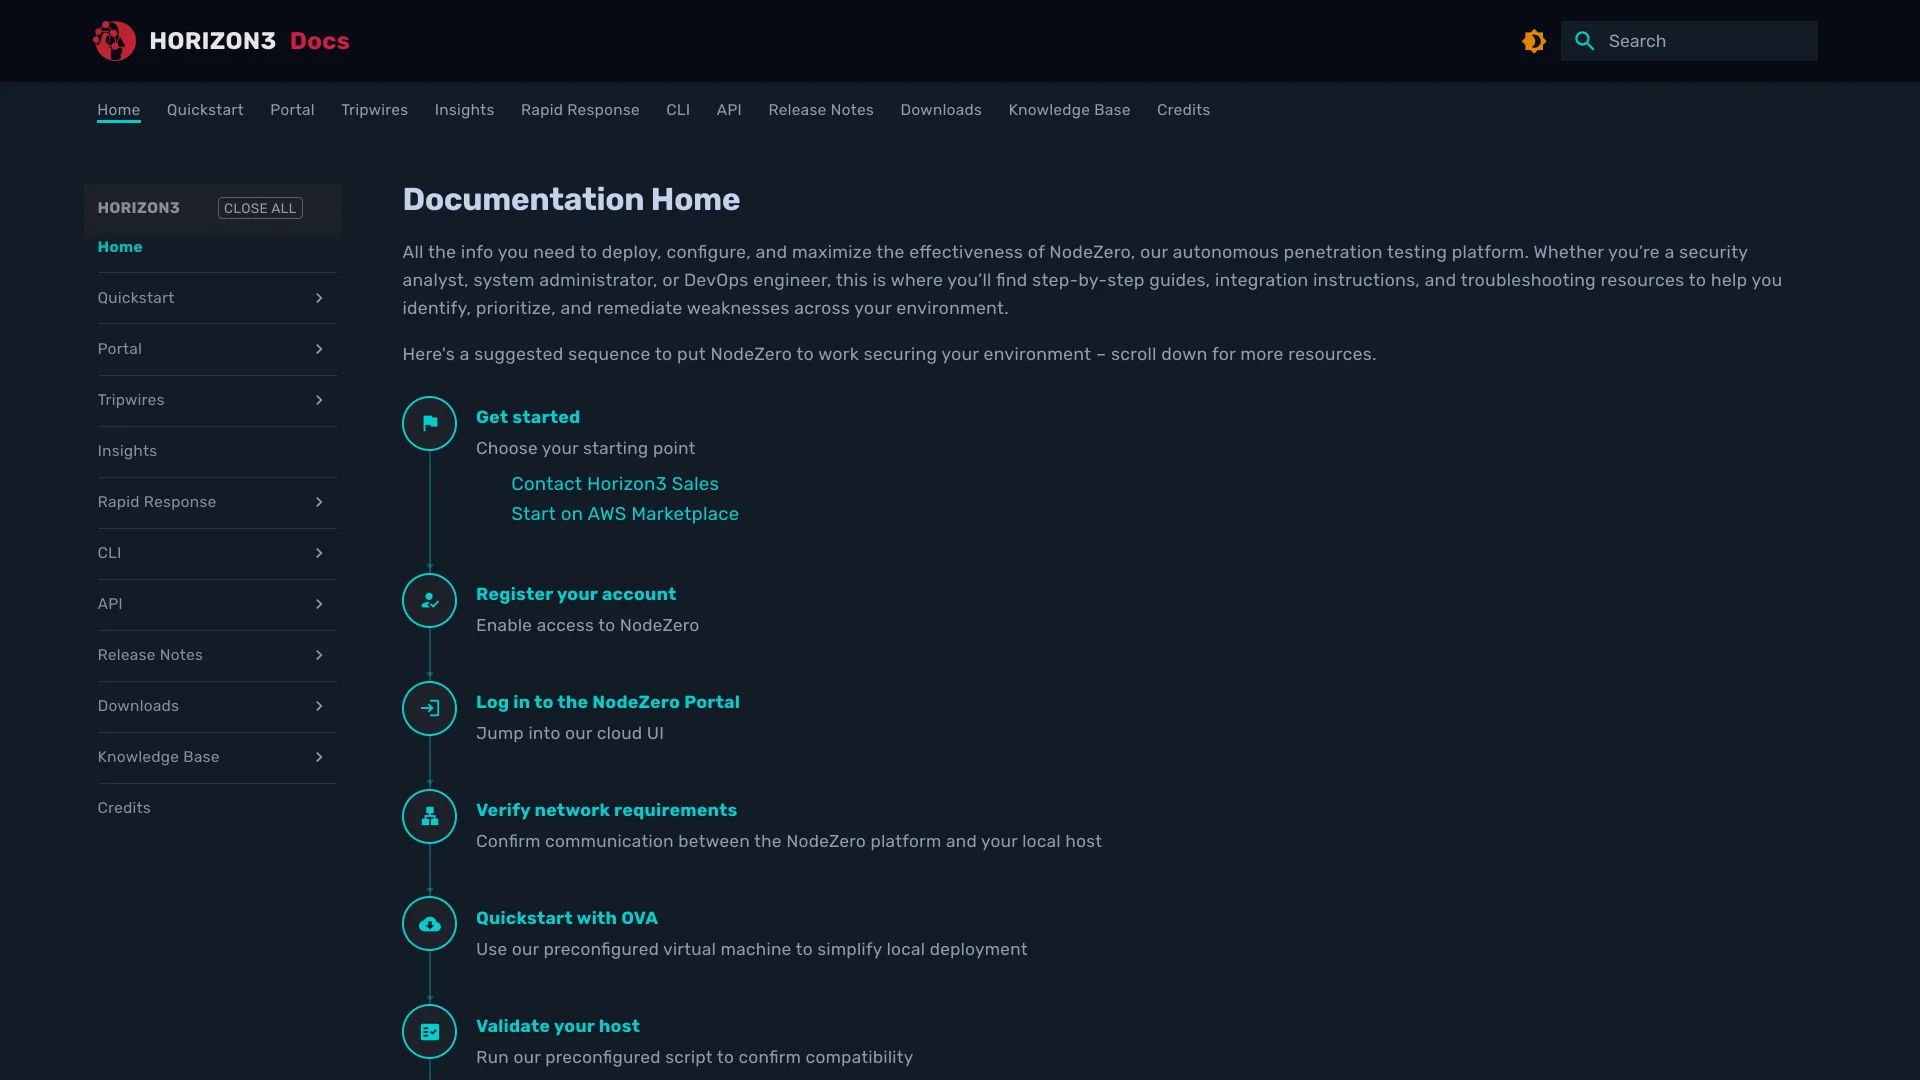Click the CLOSE ALL button
The height and width of the screenshot is (1080, 1920).
(260, 208)
